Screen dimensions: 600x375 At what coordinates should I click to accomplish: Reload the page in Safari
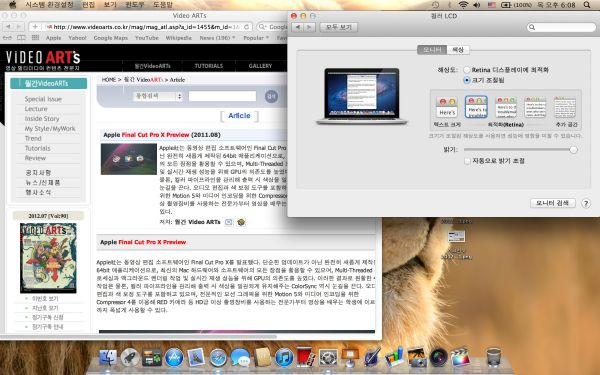(x=247, y=27)
